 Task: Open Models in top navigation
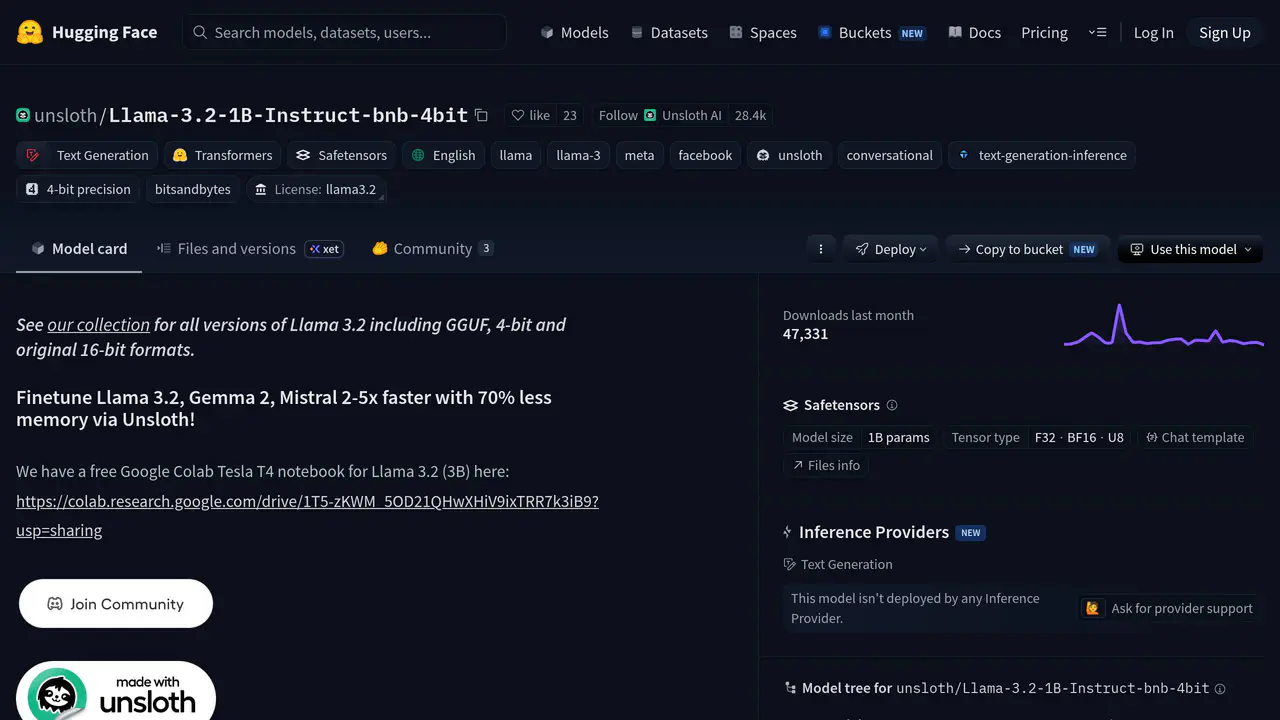click(x=574, y=33)
